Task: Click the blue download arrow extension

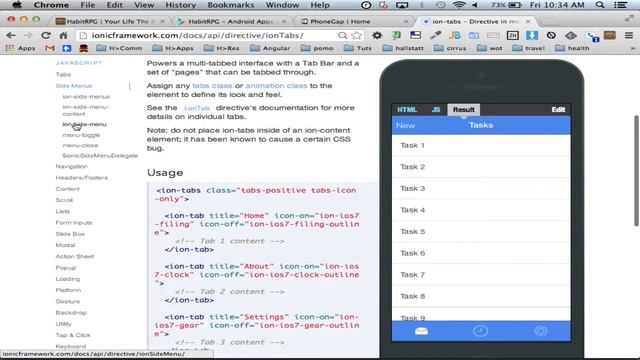Action: [531, 36]
